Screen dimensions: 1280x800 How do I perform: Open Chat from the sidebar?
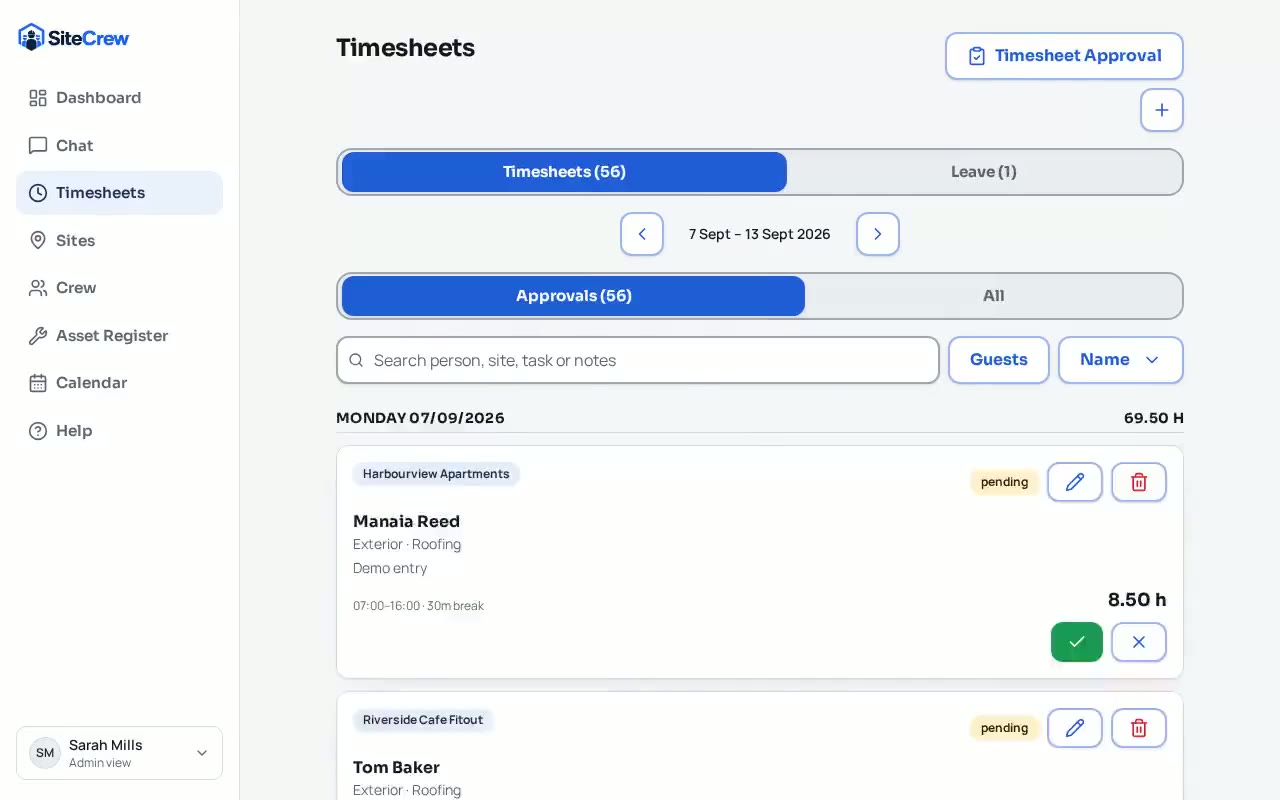[x=119, y=146]
